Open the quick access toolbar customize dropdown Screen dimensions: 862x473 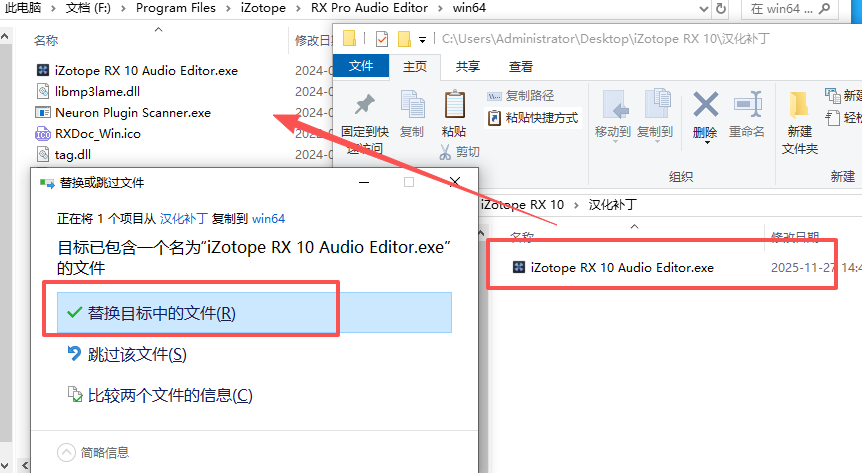pyautogui.click(x=422, y=40)
